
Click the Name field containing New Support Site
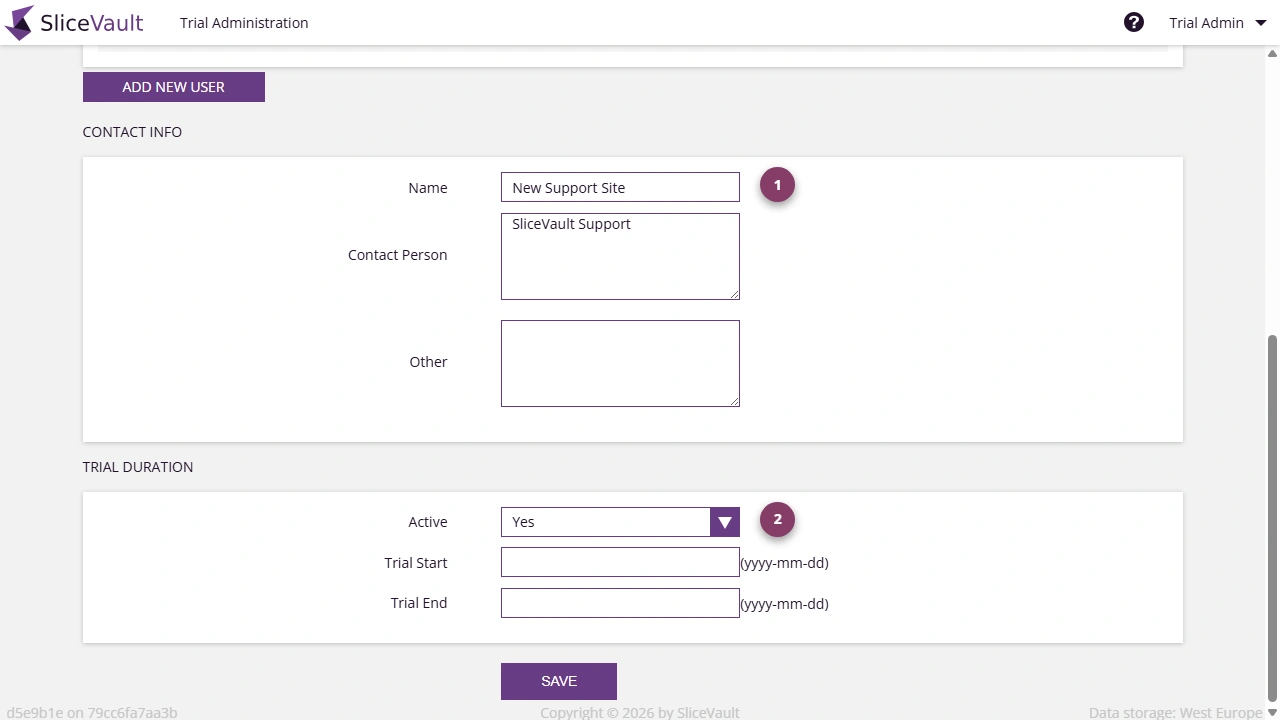point(619,187)
